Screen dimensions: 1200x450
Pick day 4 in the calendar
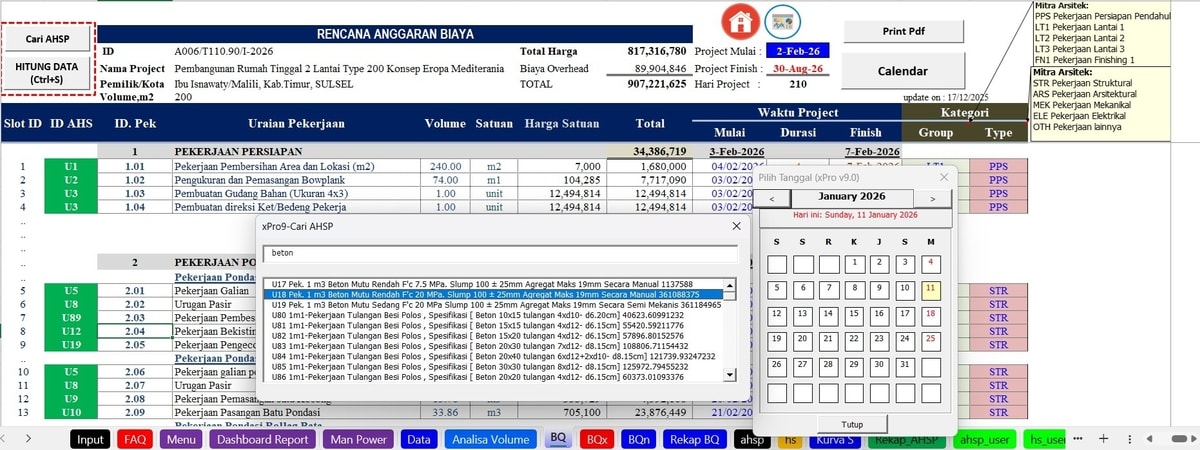click(930, 264)
